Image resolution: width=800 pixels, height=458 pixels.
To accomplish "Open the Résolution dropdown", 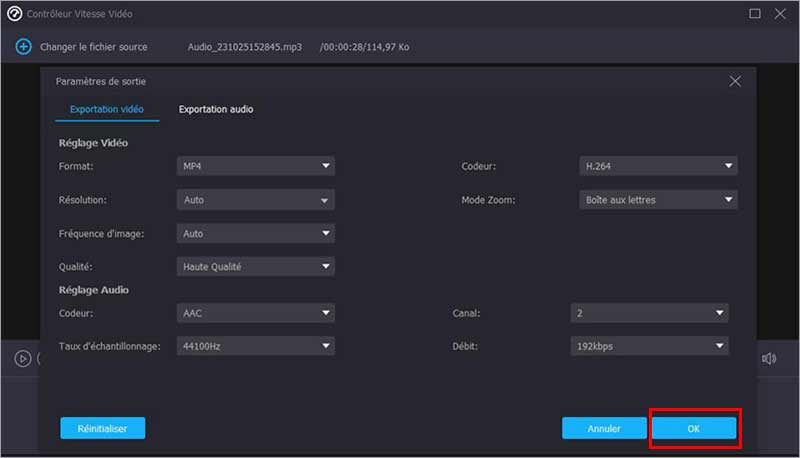I will [256, 200].
